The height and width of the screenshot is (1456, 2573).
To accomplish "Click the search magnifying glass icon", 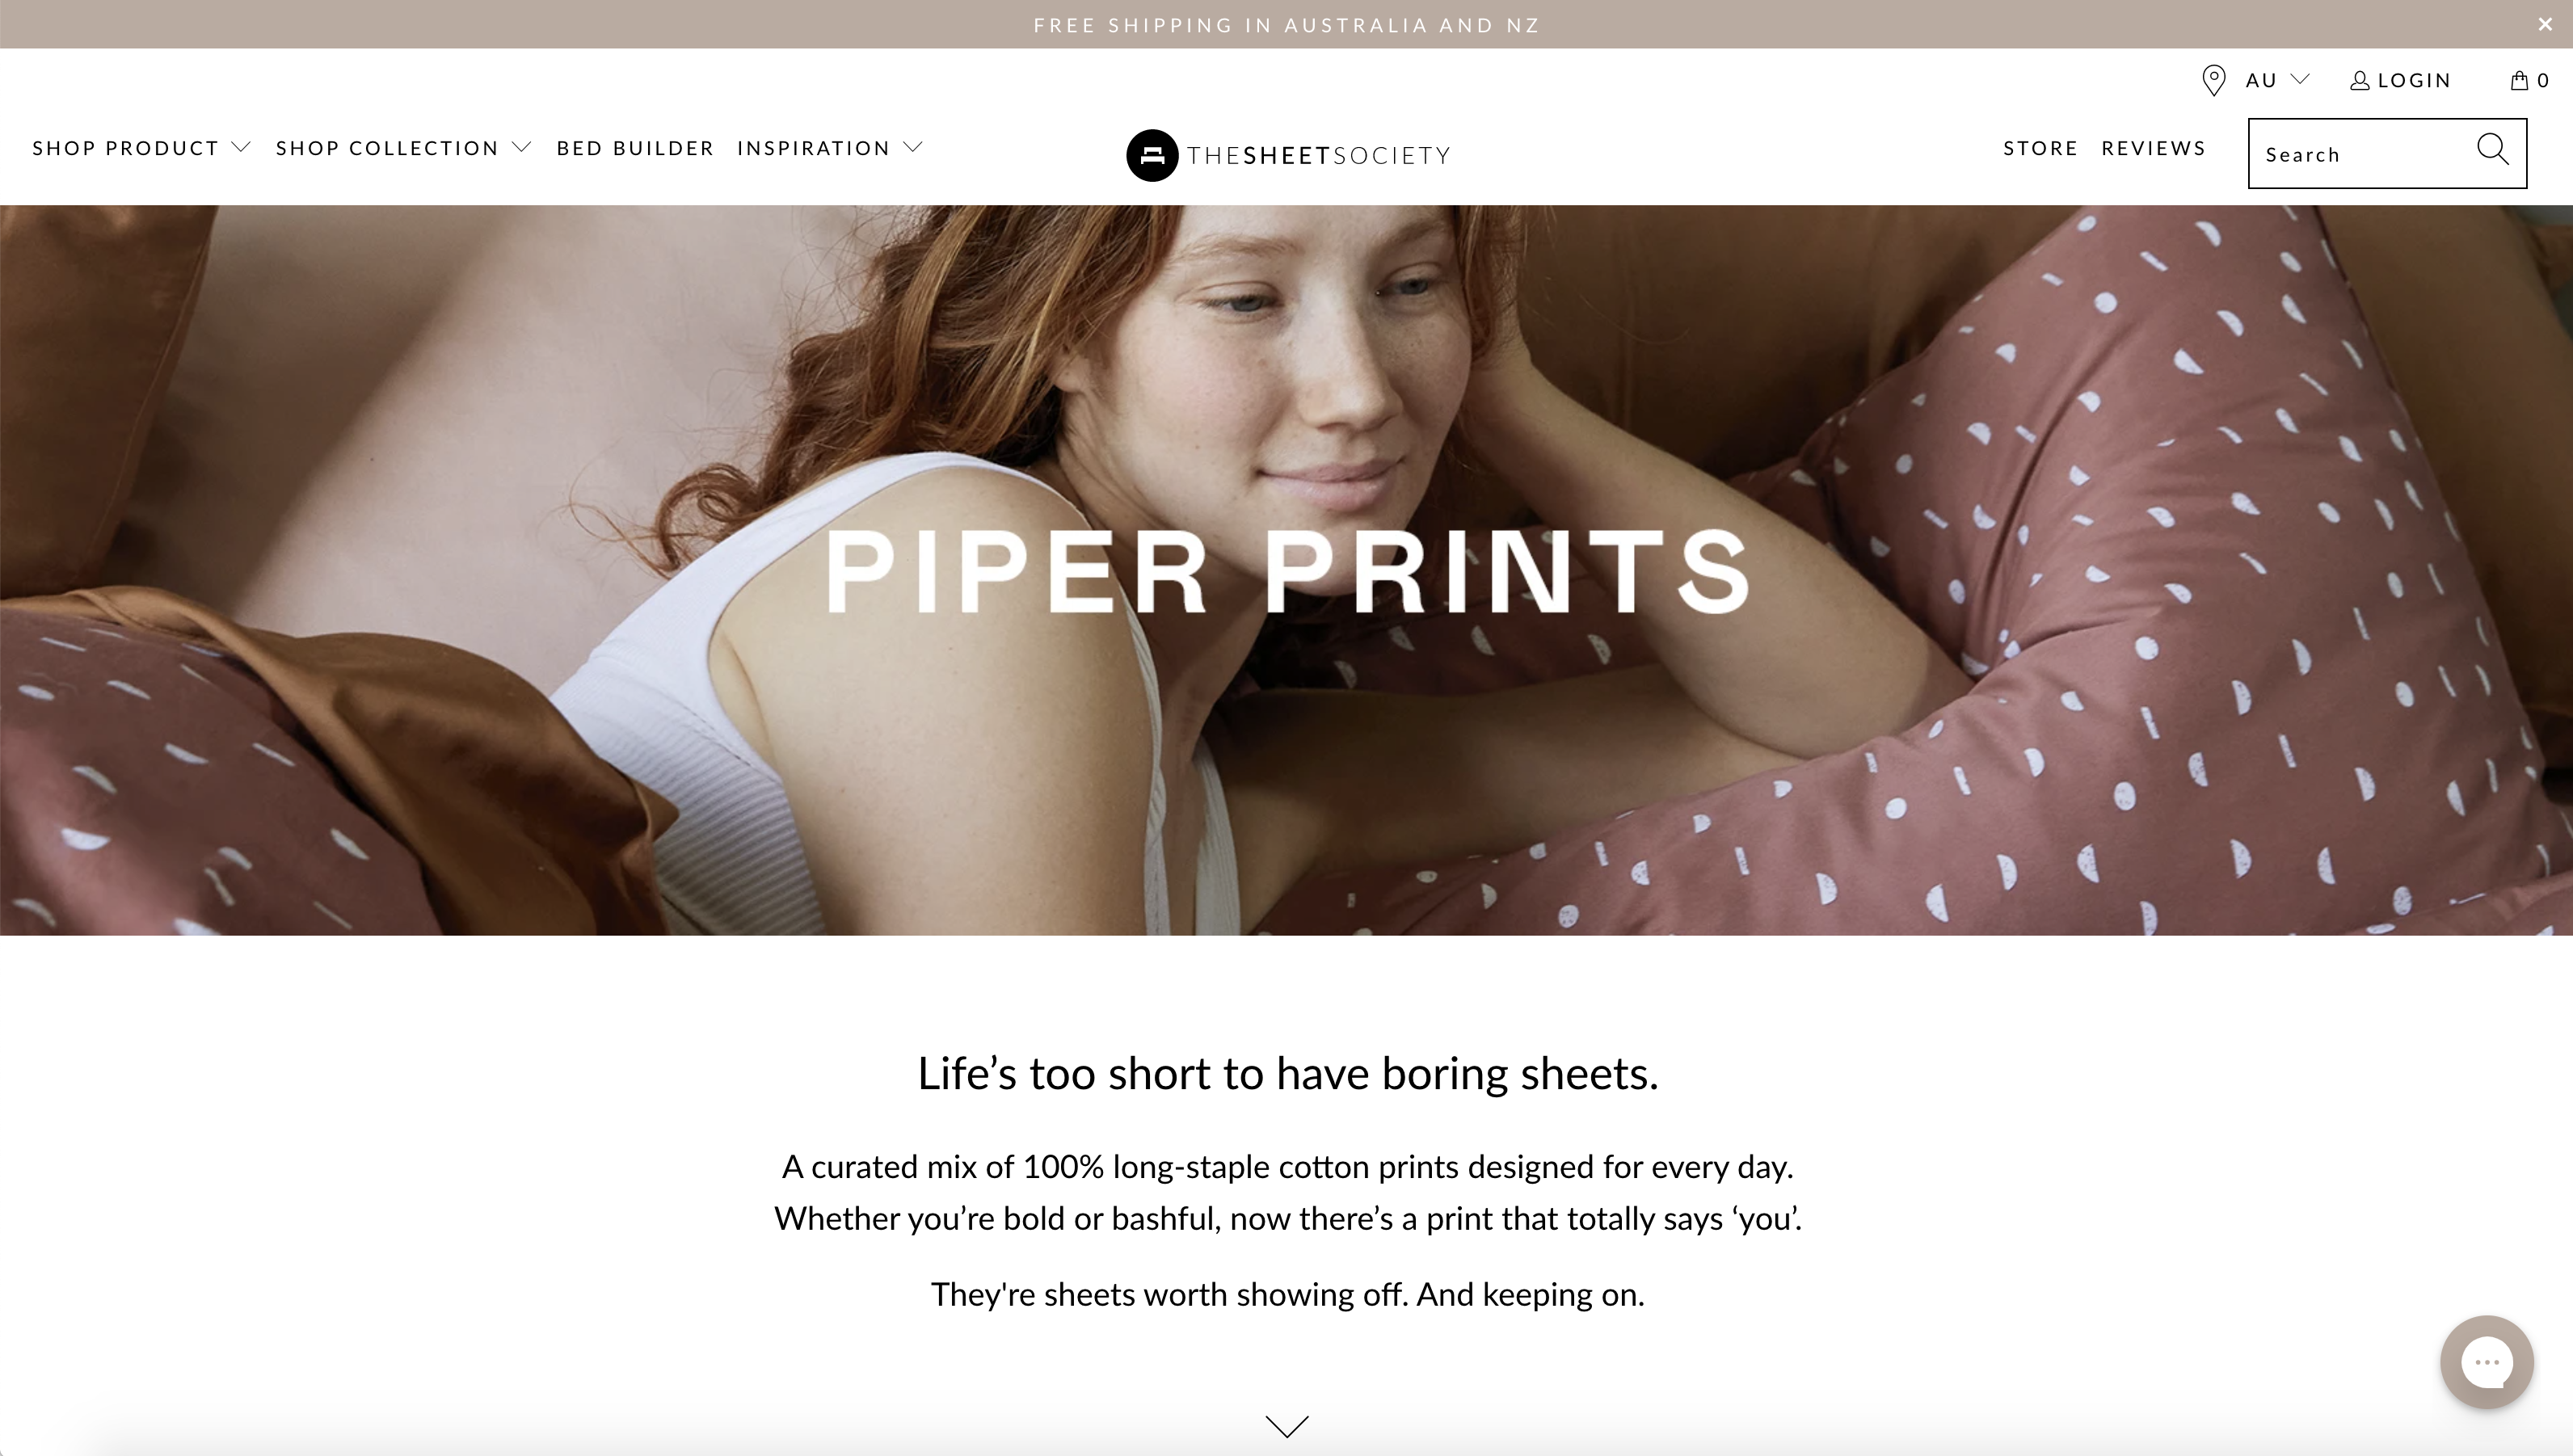I will point(2492,151).
